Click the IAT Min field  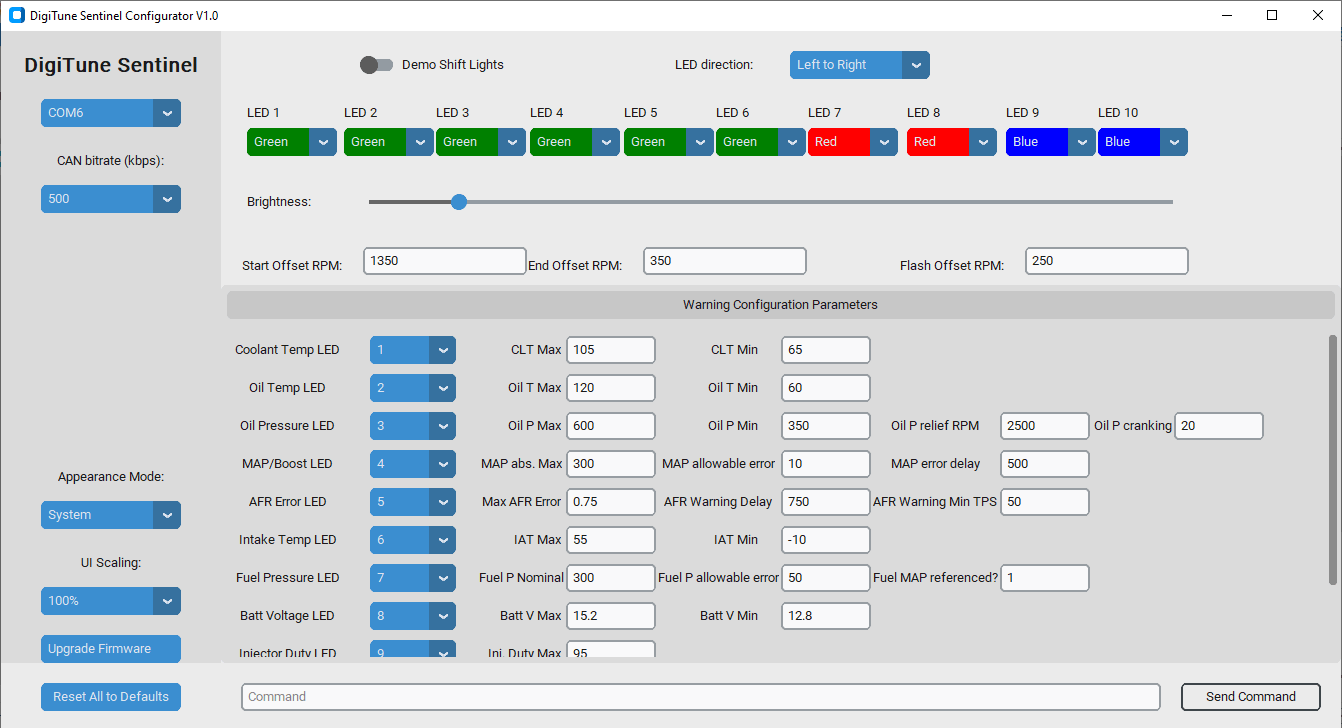(x=826, y=540)
